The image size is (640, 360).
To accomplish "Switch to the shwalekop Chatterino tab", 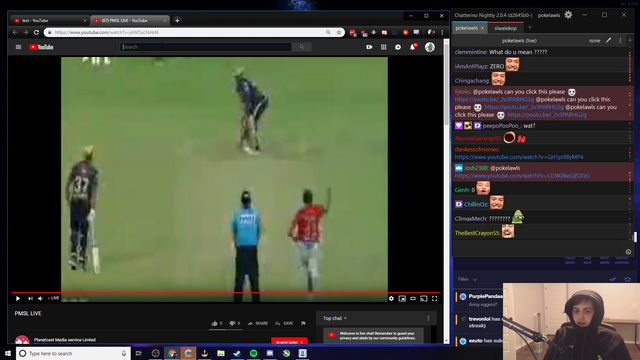I will click(505, 28).
